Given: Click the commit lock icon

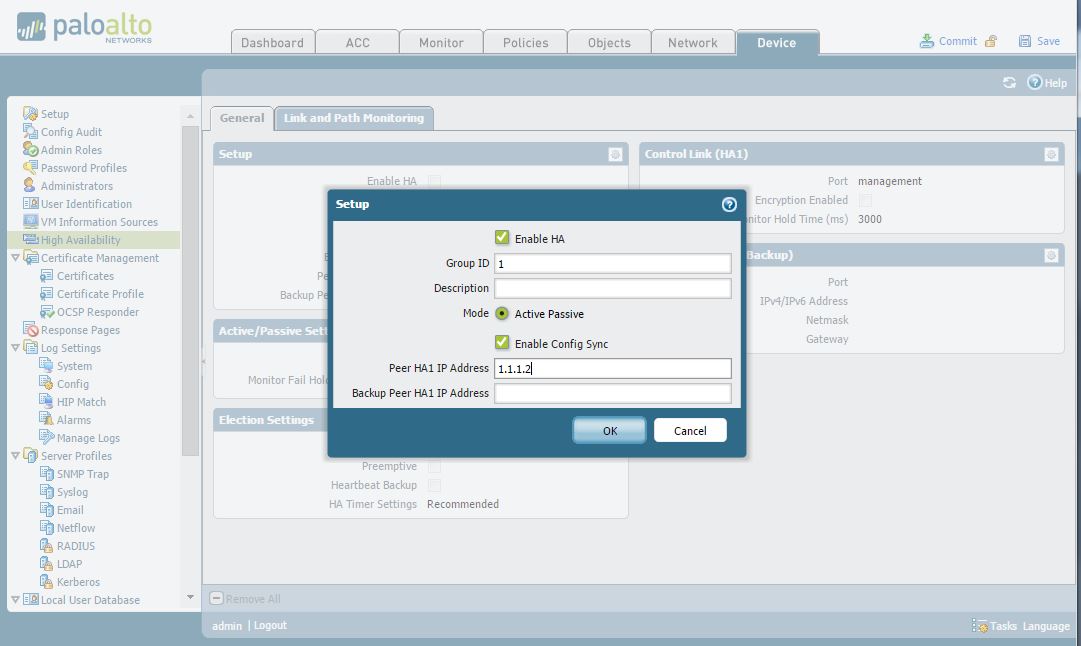Looking at the screenshot, I should coord(991,41).
